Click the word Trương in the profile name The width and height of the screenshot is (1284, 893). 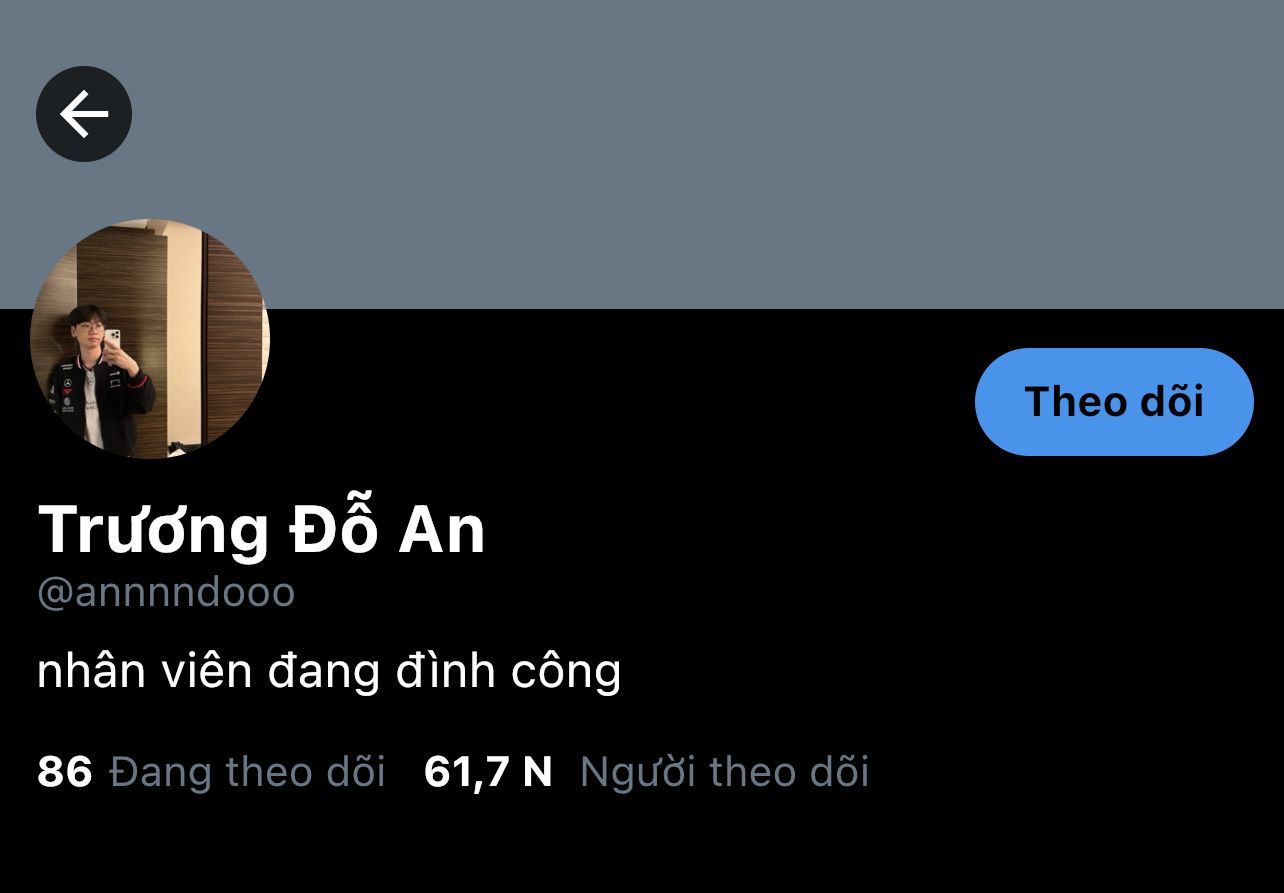click(154, 528)
